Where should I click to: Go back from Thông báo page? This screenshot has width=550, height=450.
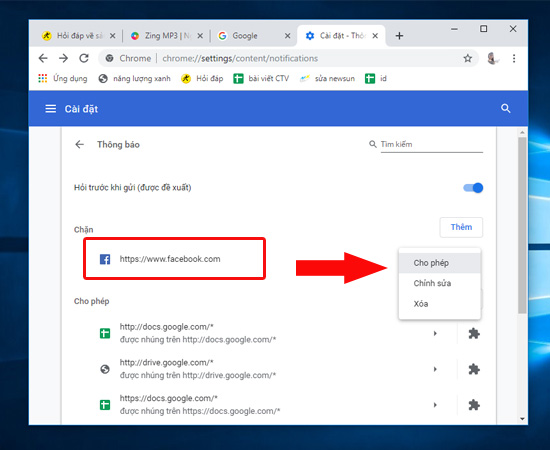[80, 145]
